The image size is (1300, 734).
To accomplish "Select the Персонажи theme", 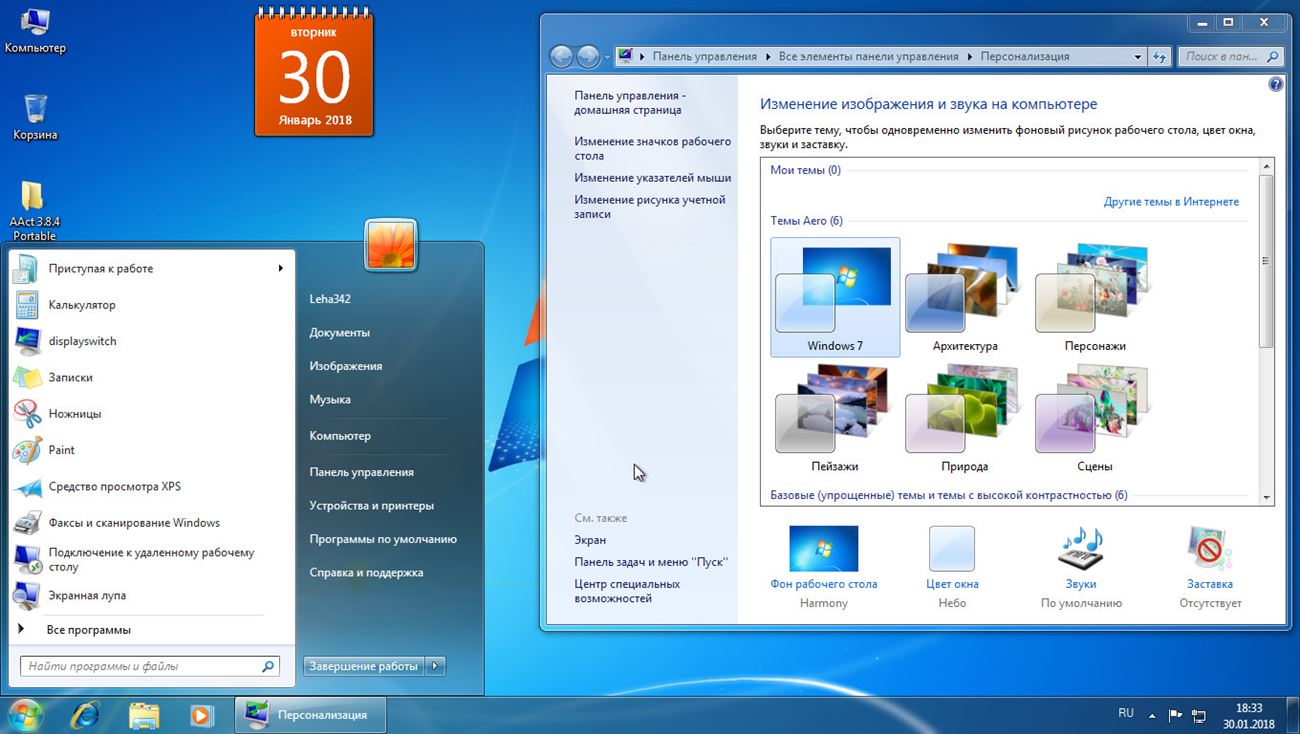I will pos(1095,297).
